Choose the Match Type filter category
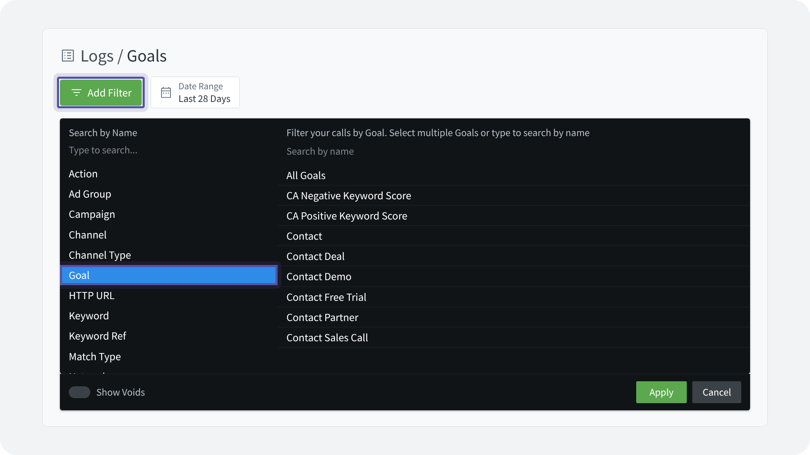Screen dimensions: 810x455 tap(169, 356)
